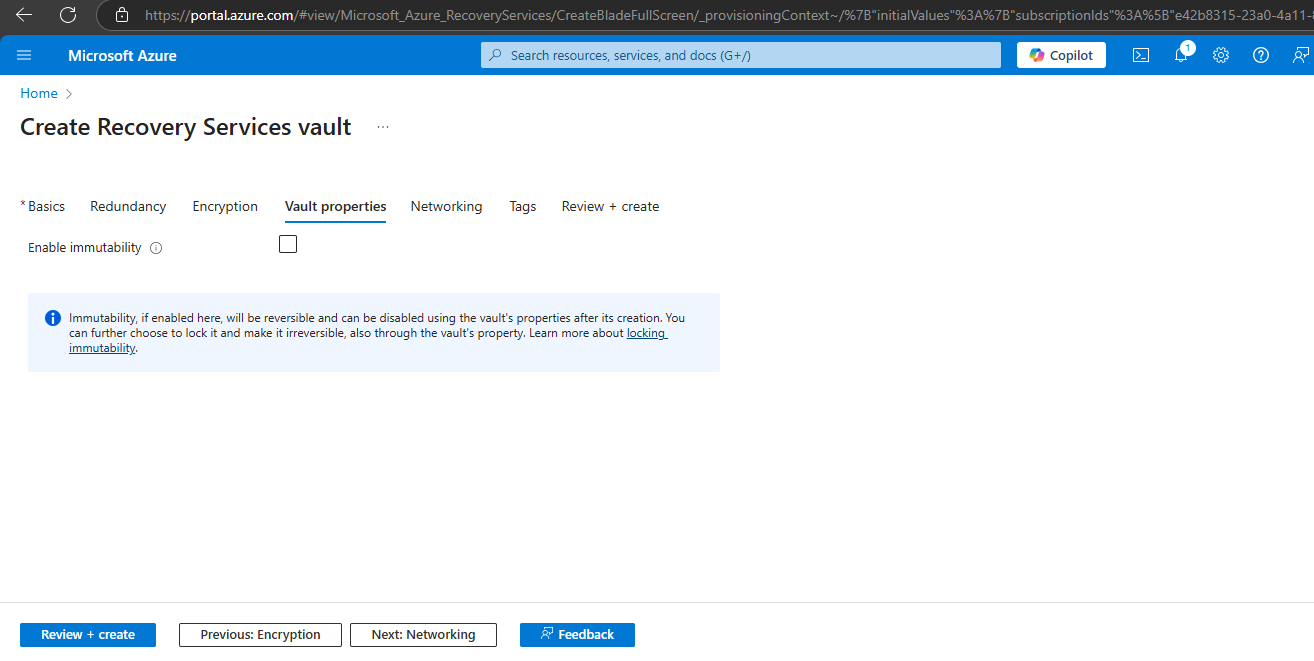Click the blue Review + create button
Viewport: 1314px width, 661px height.
pos(88,635)
